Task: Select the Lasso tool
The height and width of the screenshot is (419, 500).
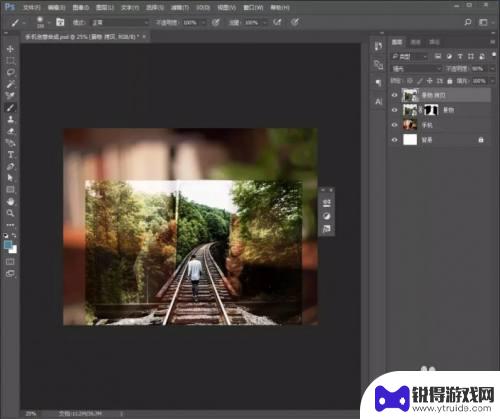Action: pos(10,72)
